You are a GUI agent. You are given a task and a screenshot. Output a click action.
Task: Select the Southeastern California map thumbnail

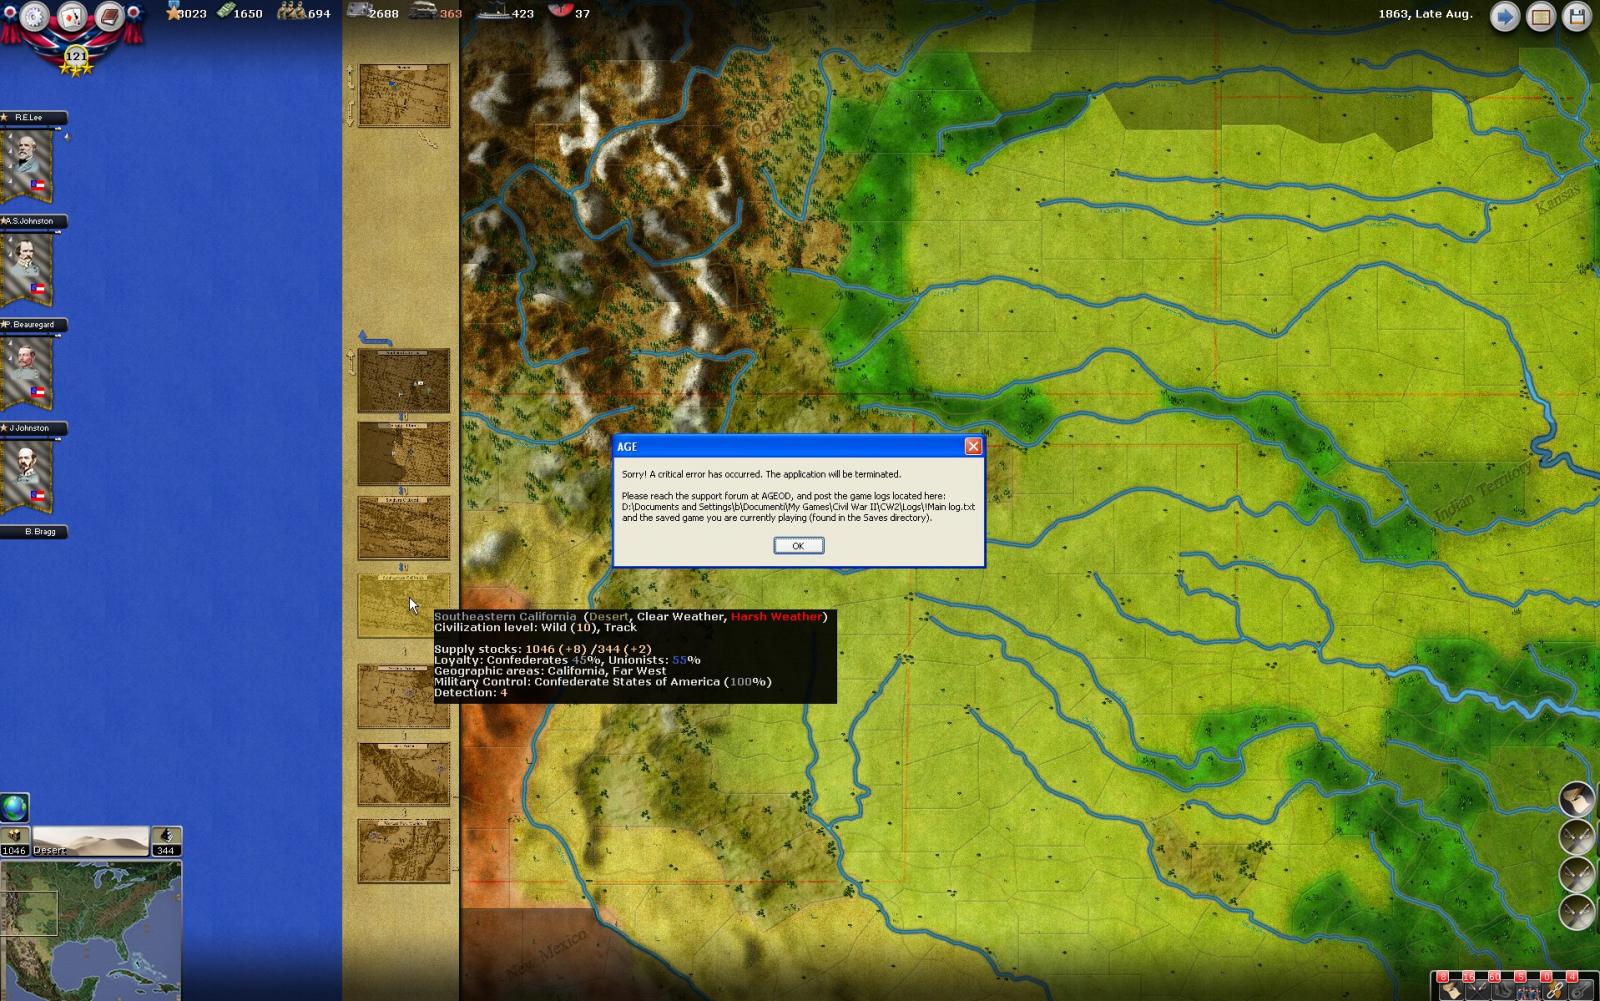tap(403, 605)
